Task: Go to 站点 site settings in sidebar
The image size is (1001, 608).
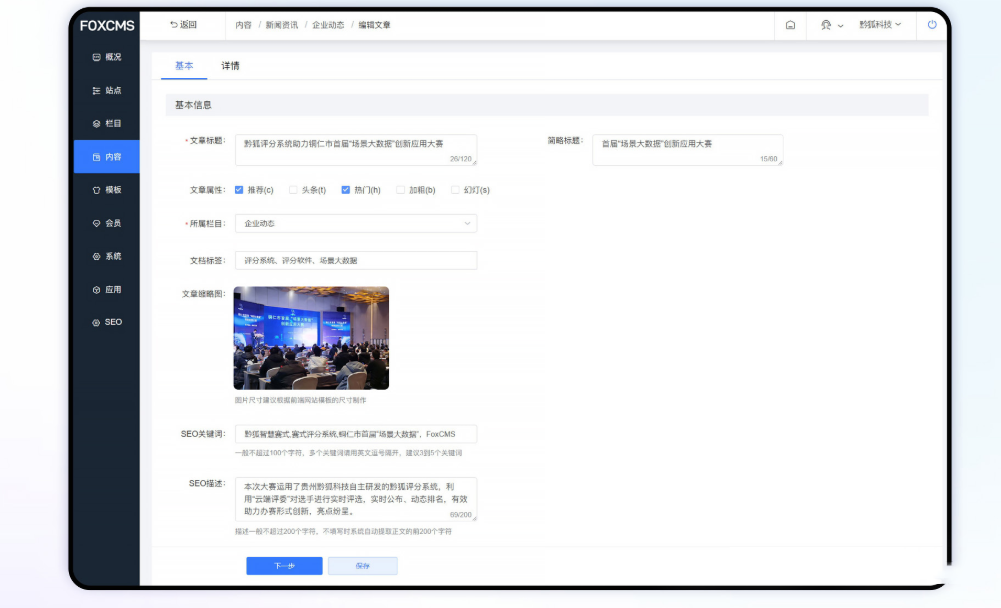Action: point(106,90)
